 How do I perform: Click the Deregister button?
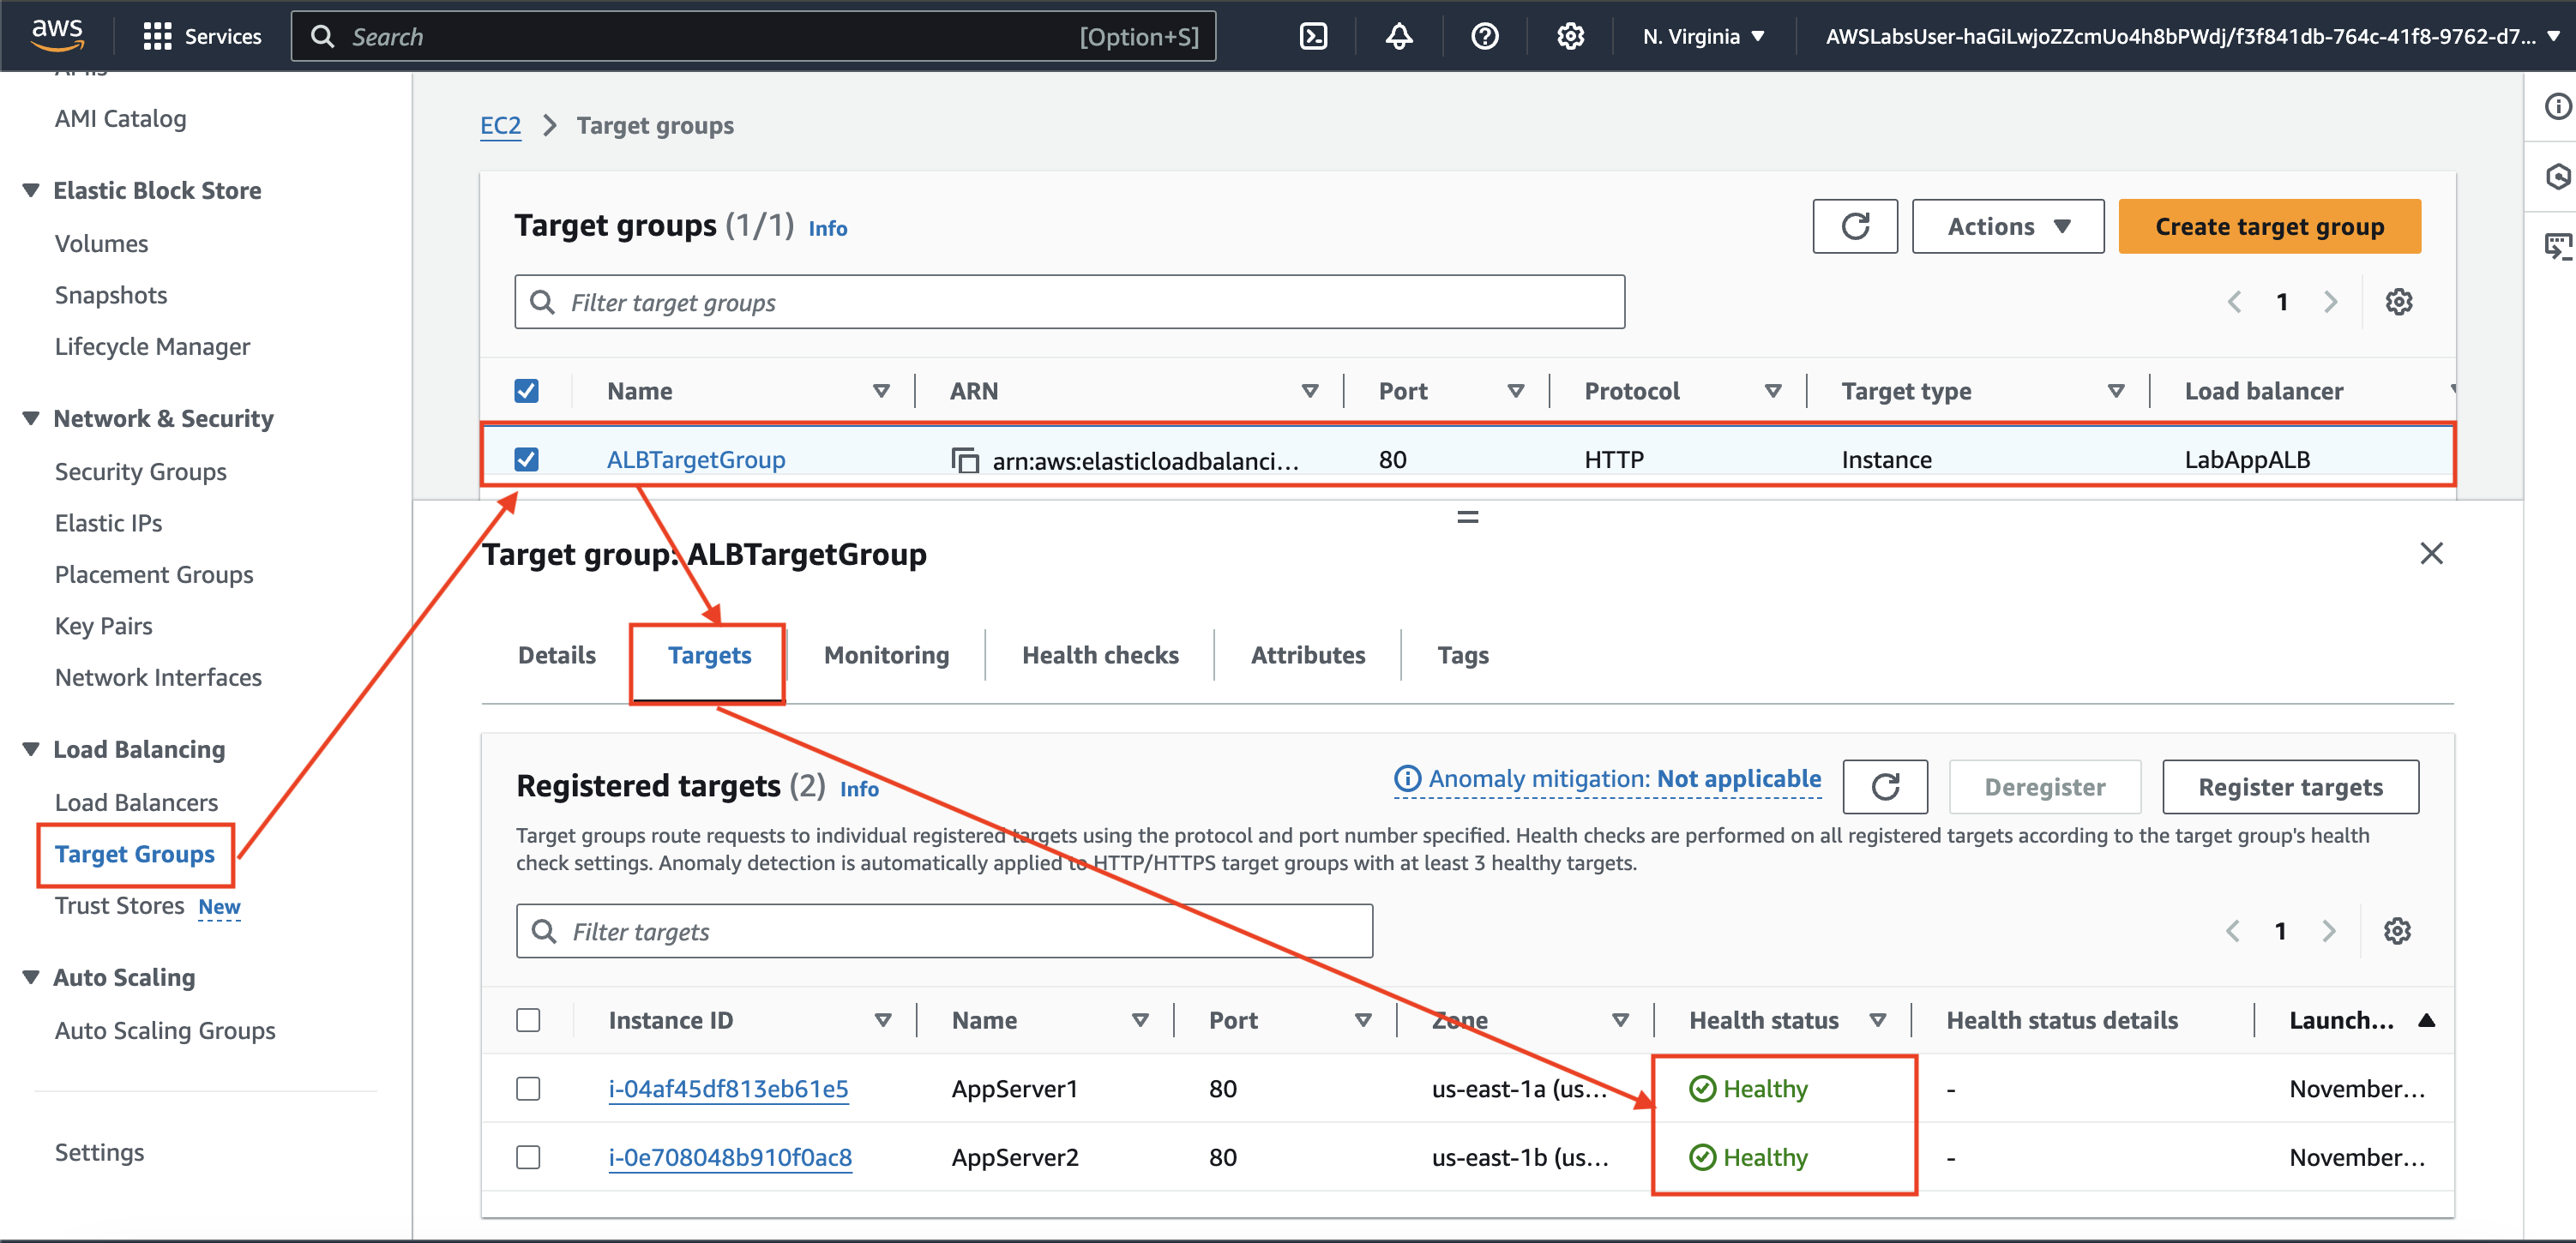point(2044,787)
